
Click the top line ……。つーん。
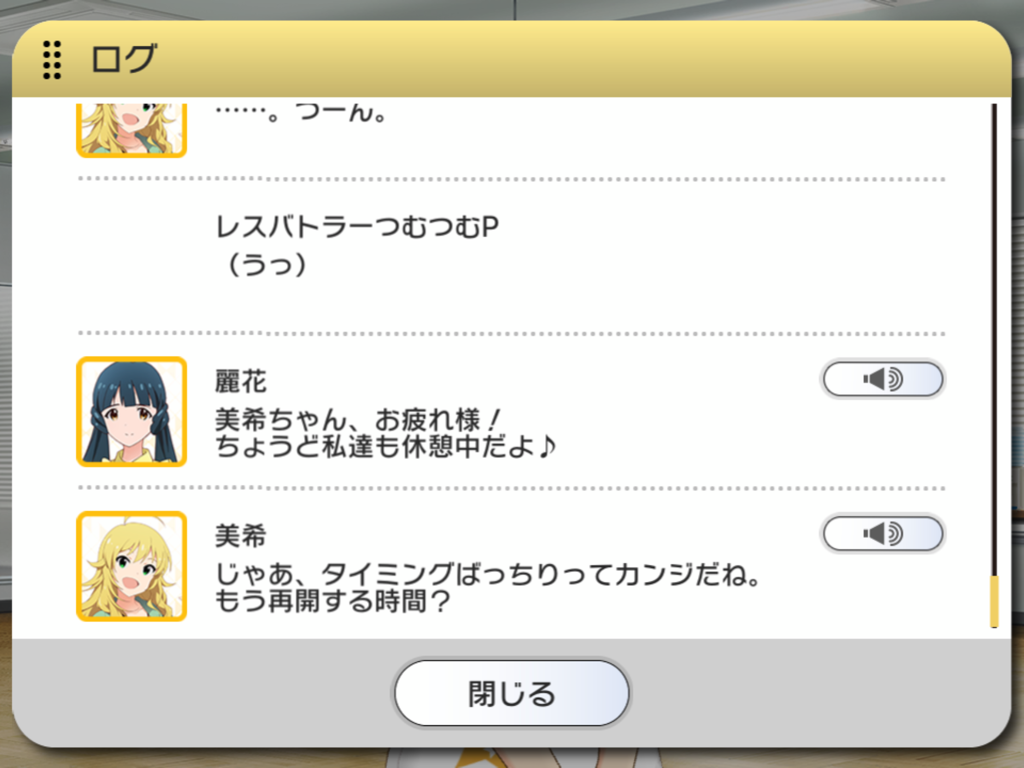[x=302, y=113]
